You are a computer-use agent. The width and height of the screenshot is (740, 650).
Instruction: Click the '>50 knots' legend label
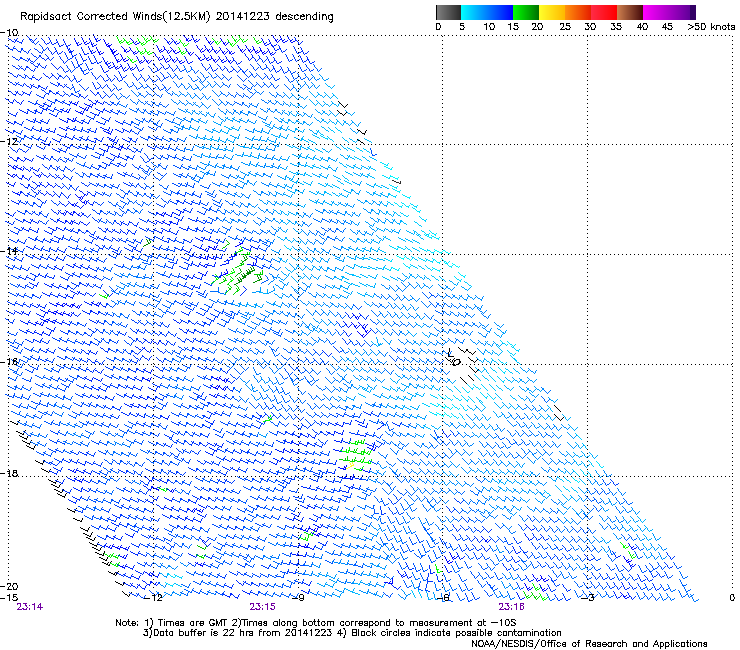pyautogui.click(x=711, y=27)
